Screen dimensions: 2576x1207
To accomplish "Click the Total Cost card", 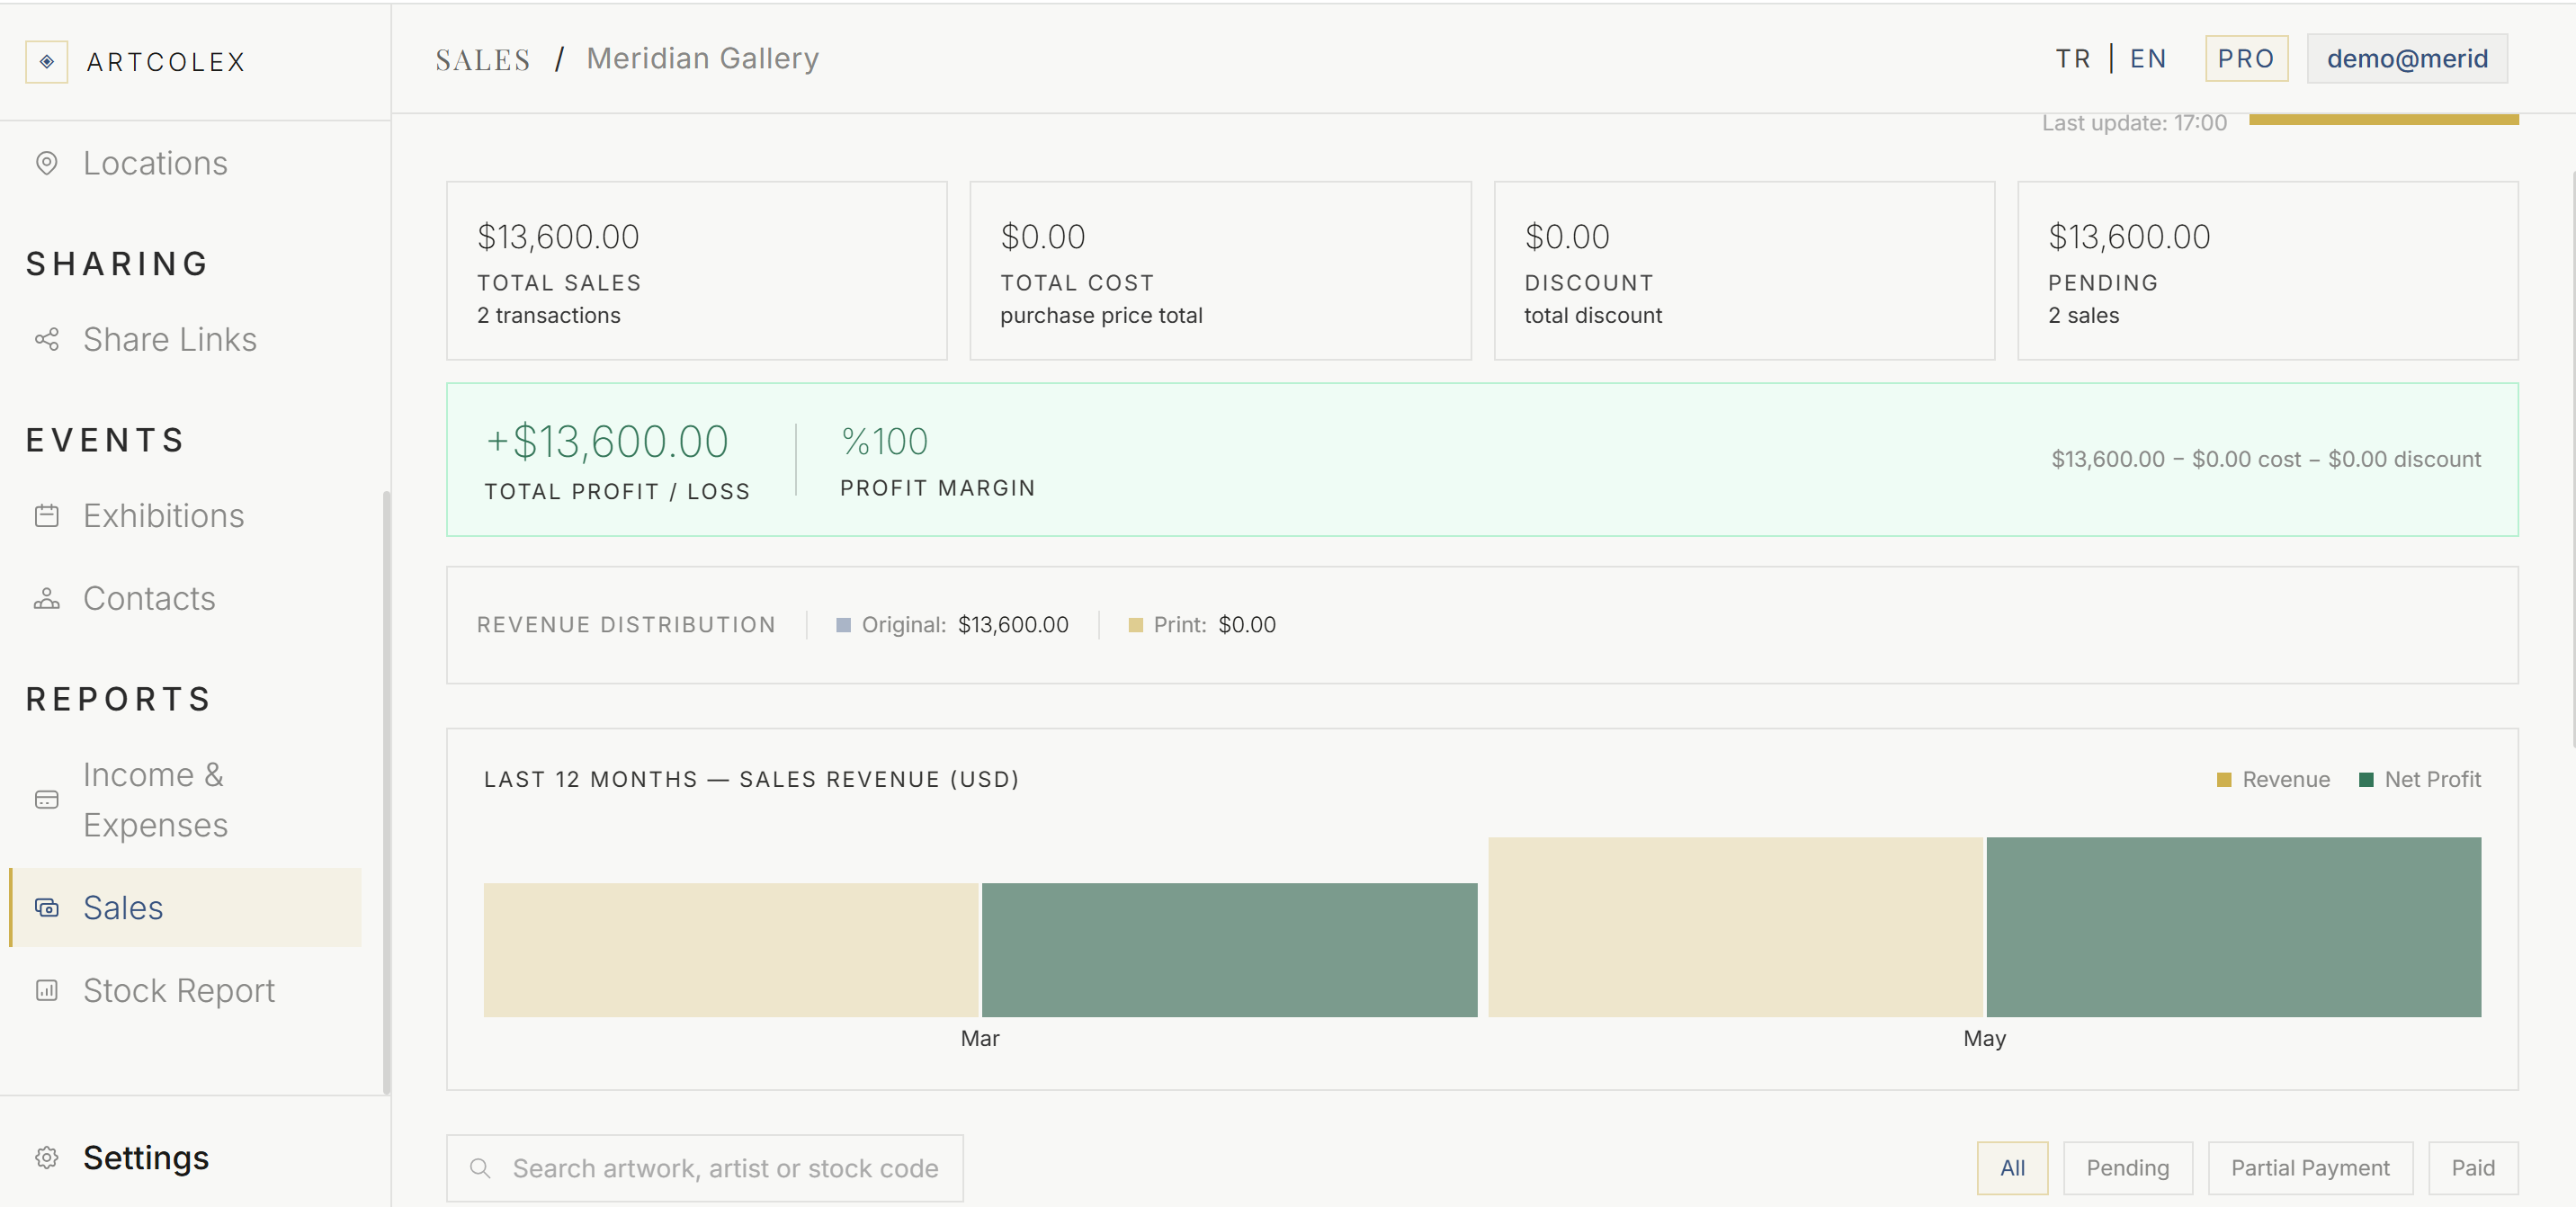I will tap(1220, 271).
